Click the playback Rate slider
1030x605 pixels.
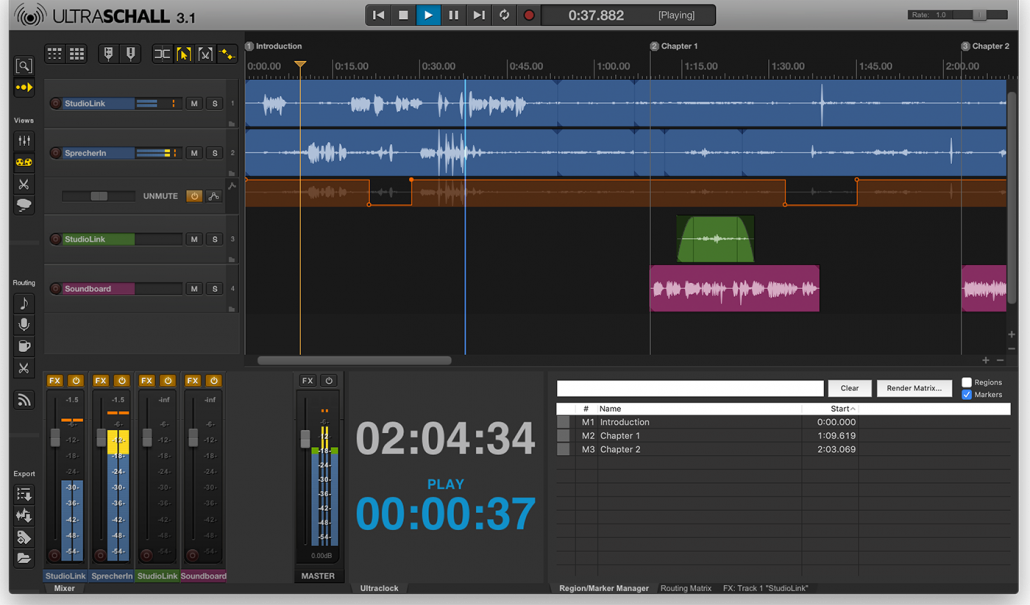(978, 15)
